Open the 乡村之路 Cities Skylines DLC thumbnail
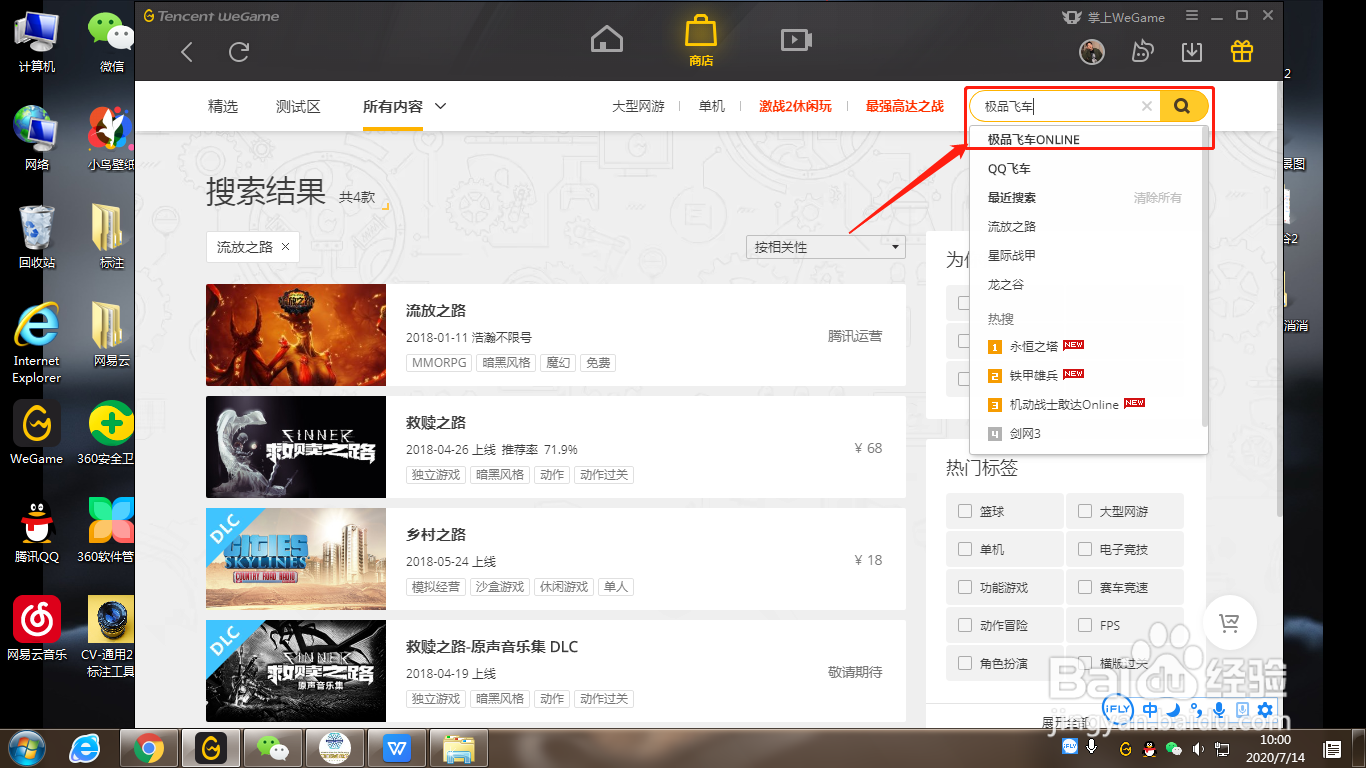 (296, 559)
